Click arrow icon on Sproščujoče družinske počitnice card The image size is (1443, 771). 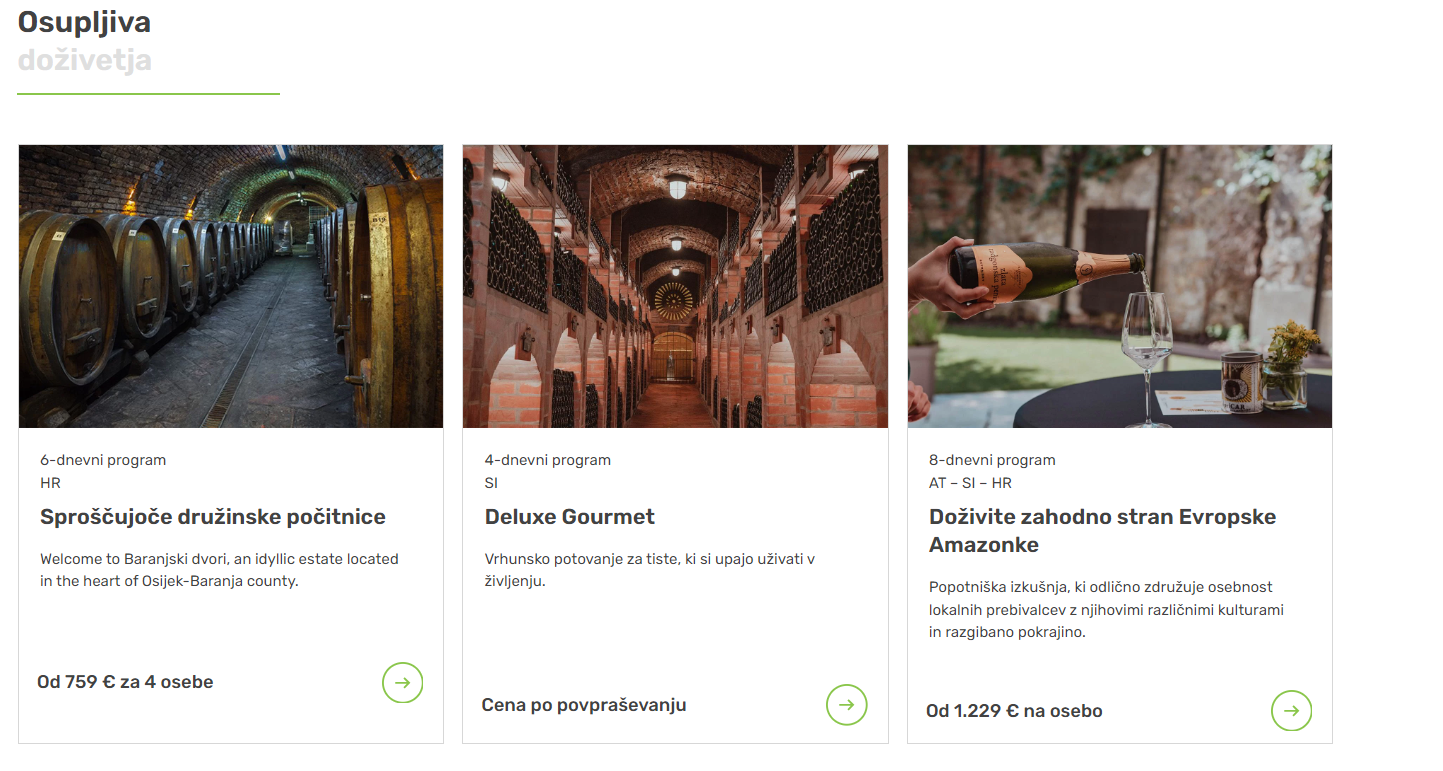[x=403, y=683]
